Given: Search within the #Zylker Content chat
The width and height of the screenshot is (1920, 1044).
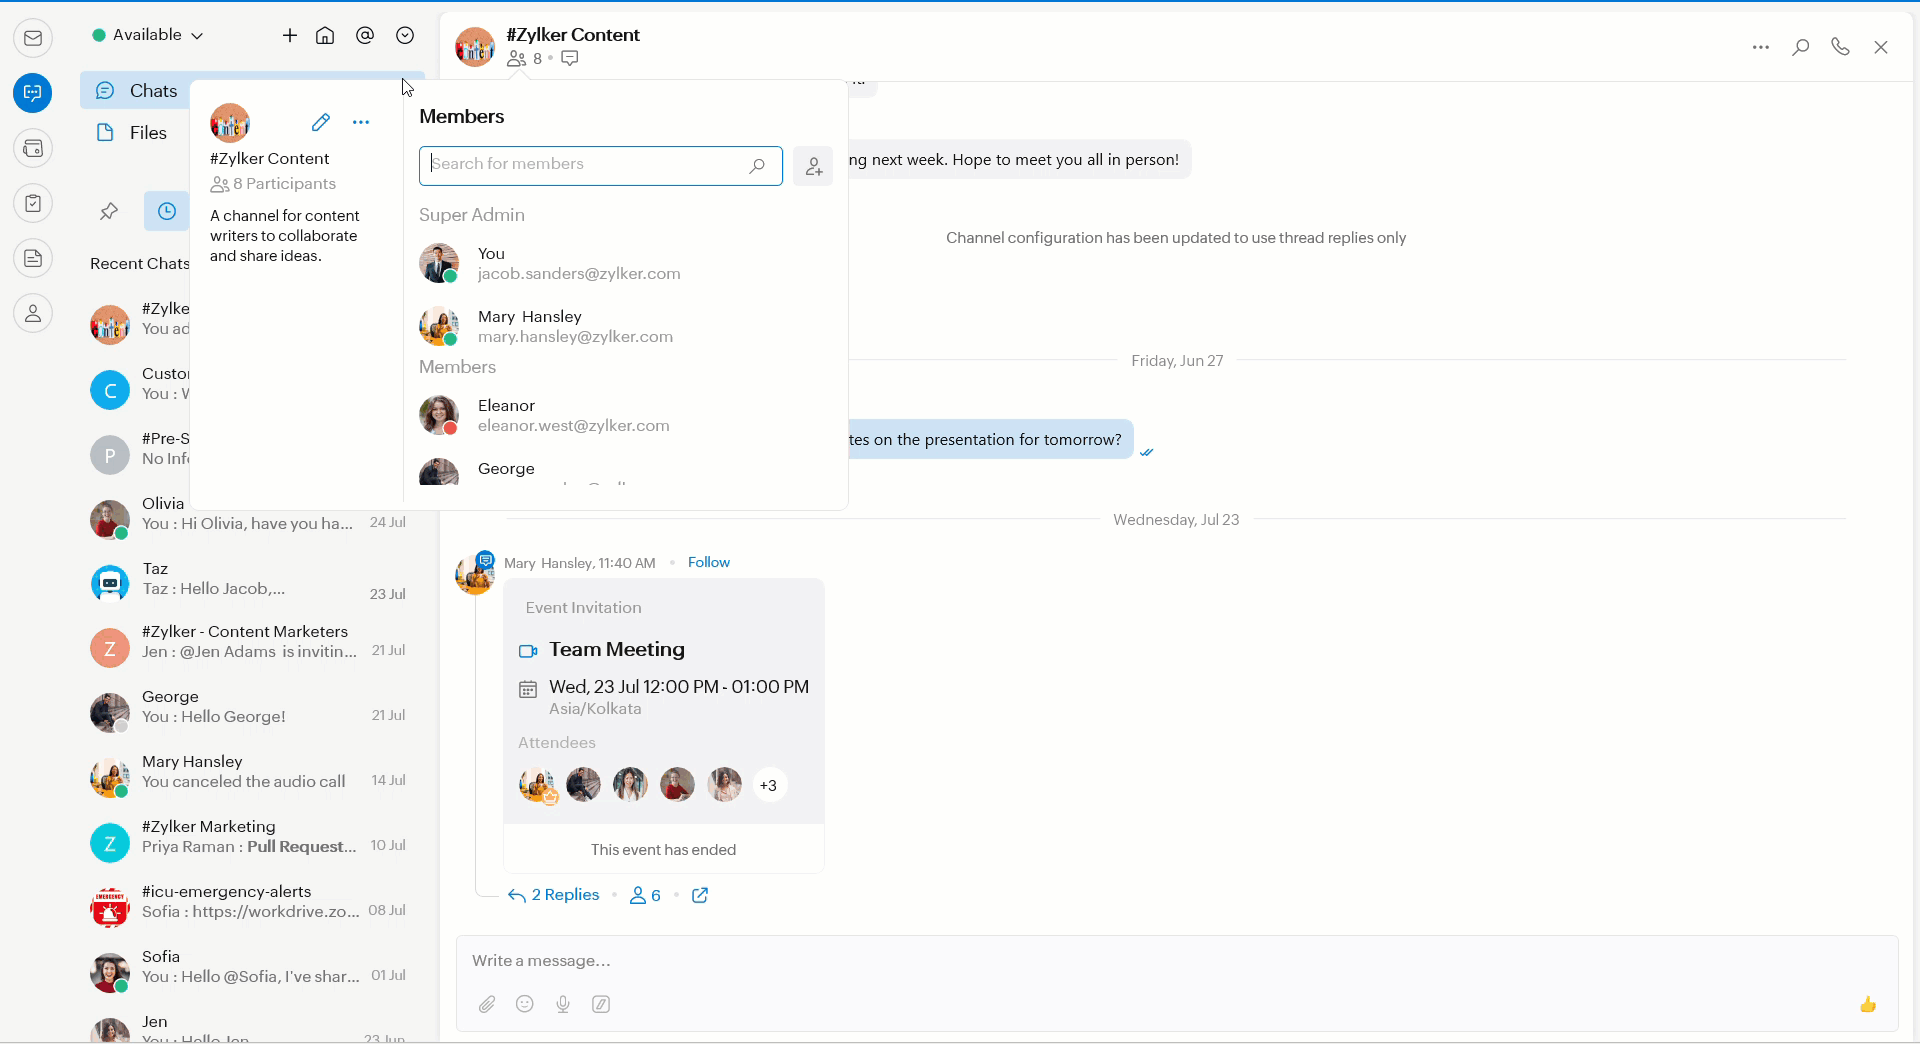Looking at the screenshot, I should tap(1801, 47).
